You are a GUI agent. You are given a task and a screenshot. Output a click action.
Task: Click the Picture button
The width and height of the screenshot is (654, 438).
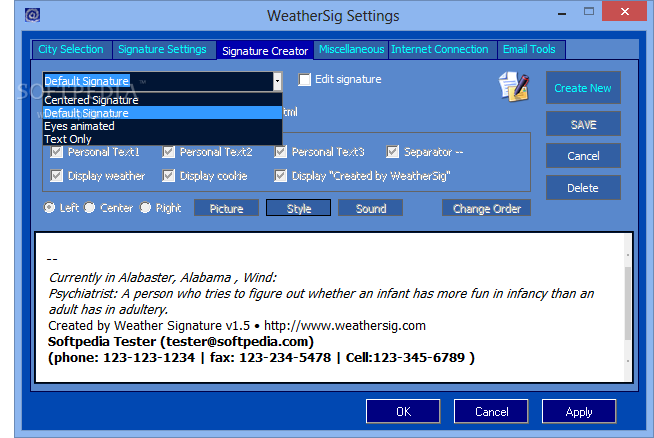[226, 208]
